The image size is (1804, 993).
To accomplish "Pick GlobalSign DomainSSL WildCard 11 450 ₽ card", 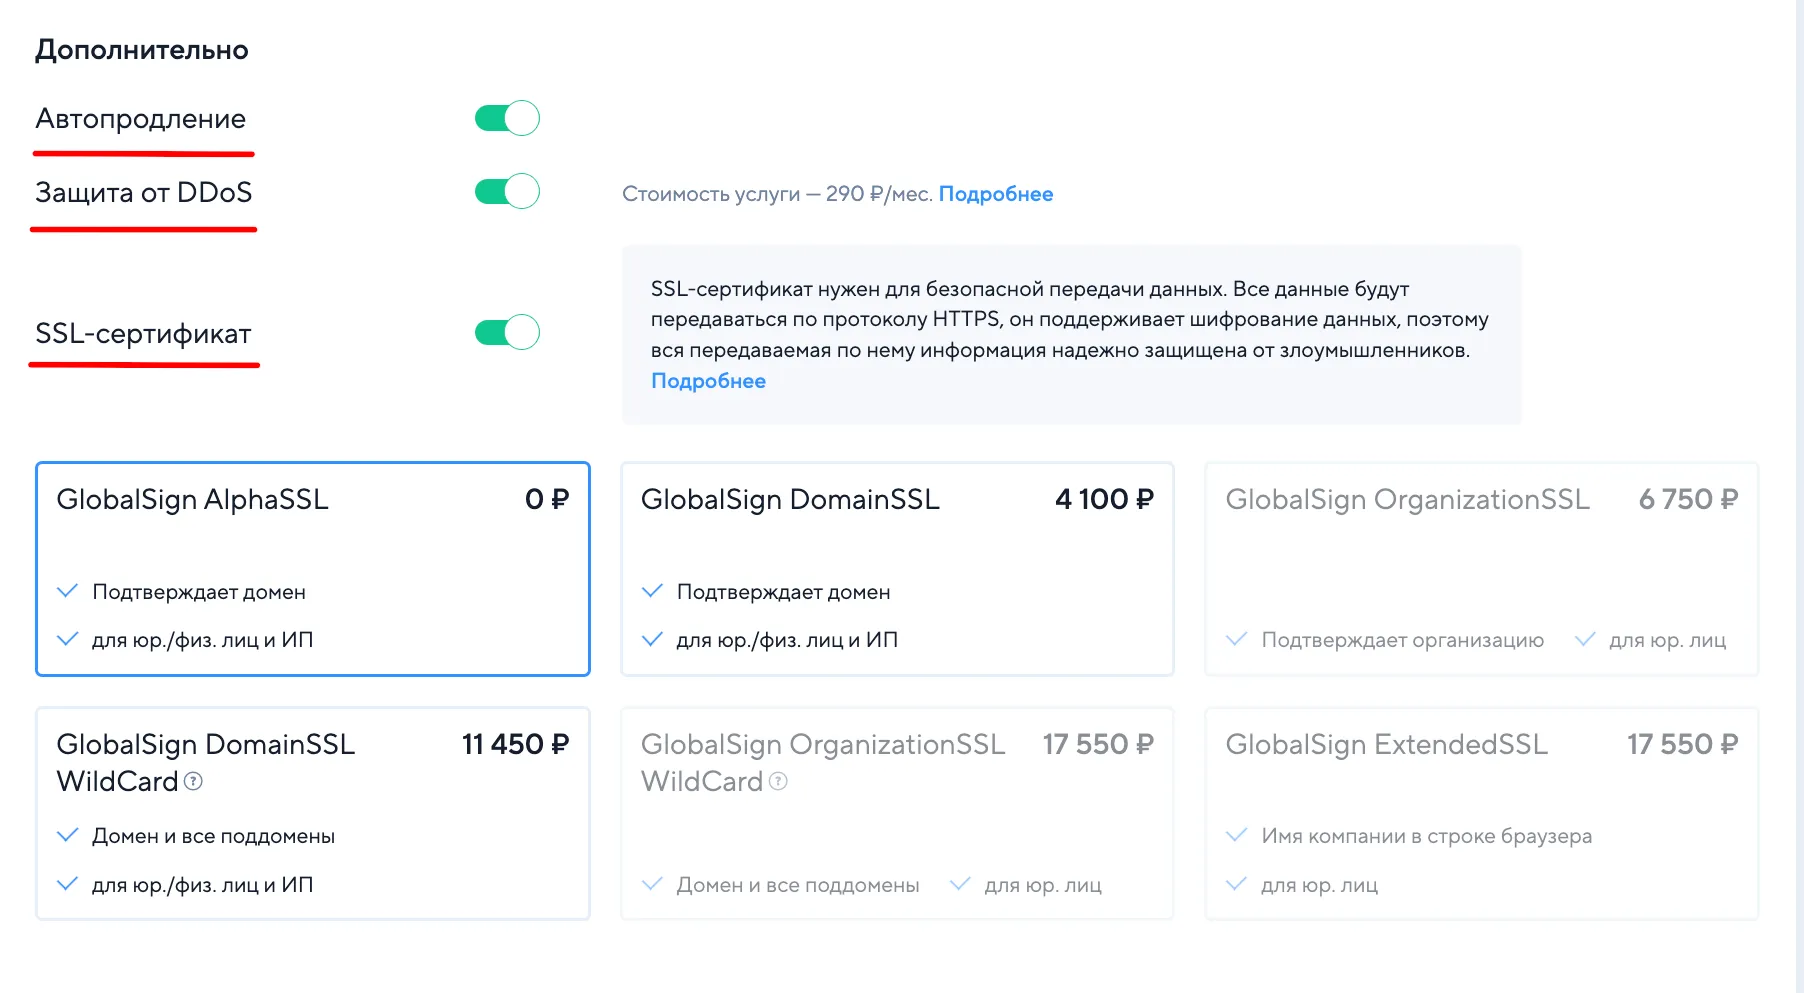I will tap(313, 813).
